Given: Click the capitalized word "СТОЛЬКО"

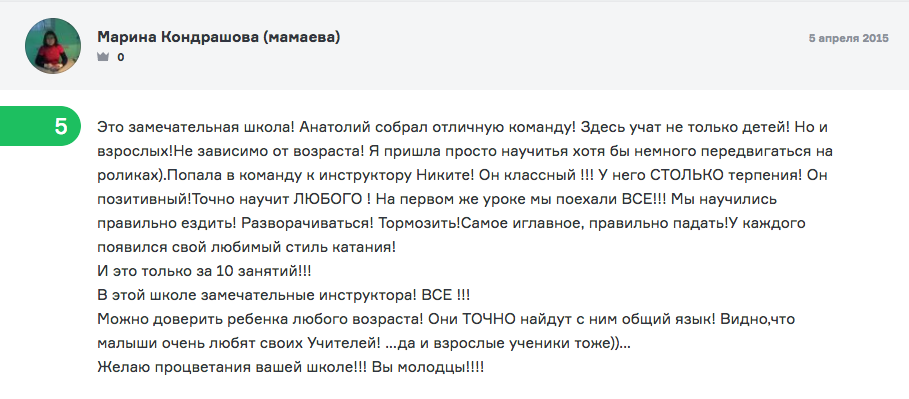Looking at the screenshot, I should (x=636, y=175).
